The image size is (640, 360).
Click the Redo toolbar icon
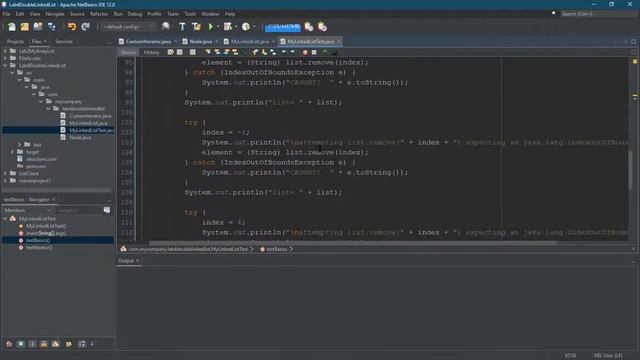pos(85,27)
